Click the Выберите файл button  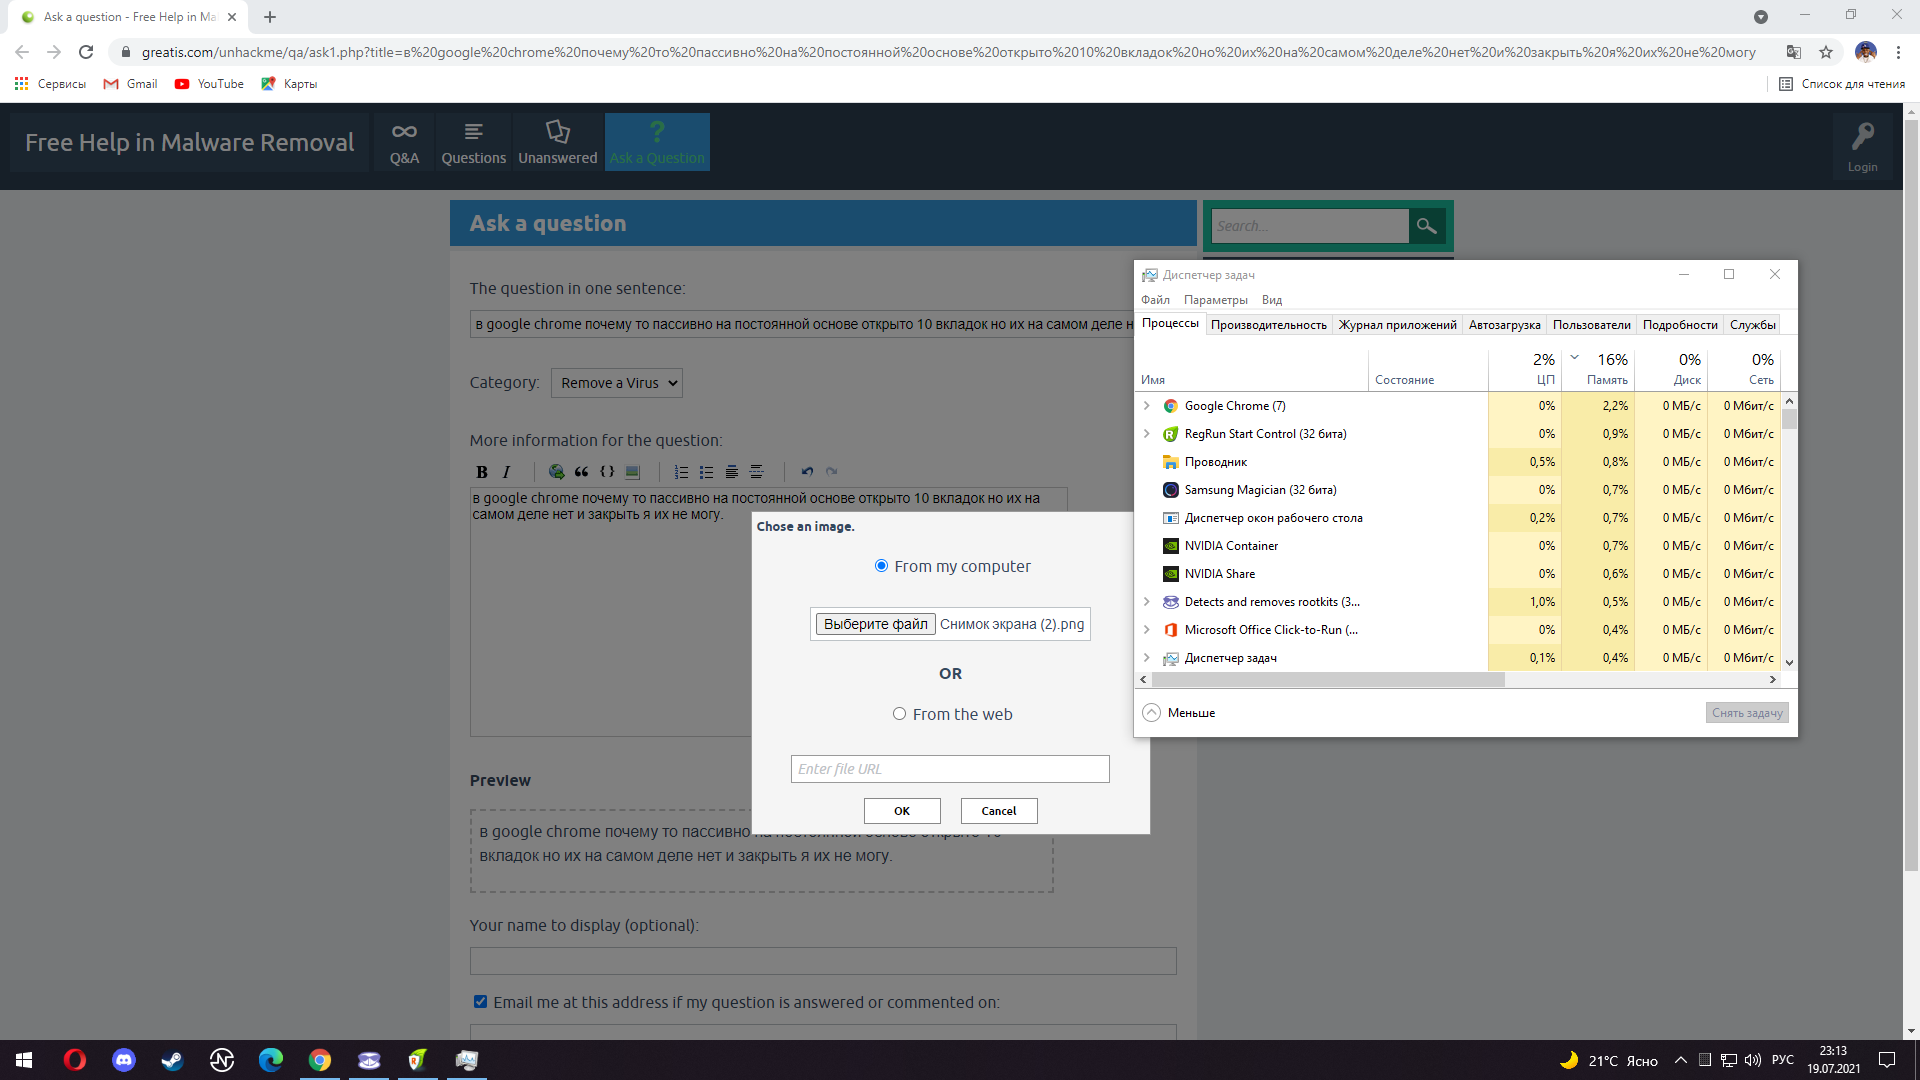[x=875, y=624]
